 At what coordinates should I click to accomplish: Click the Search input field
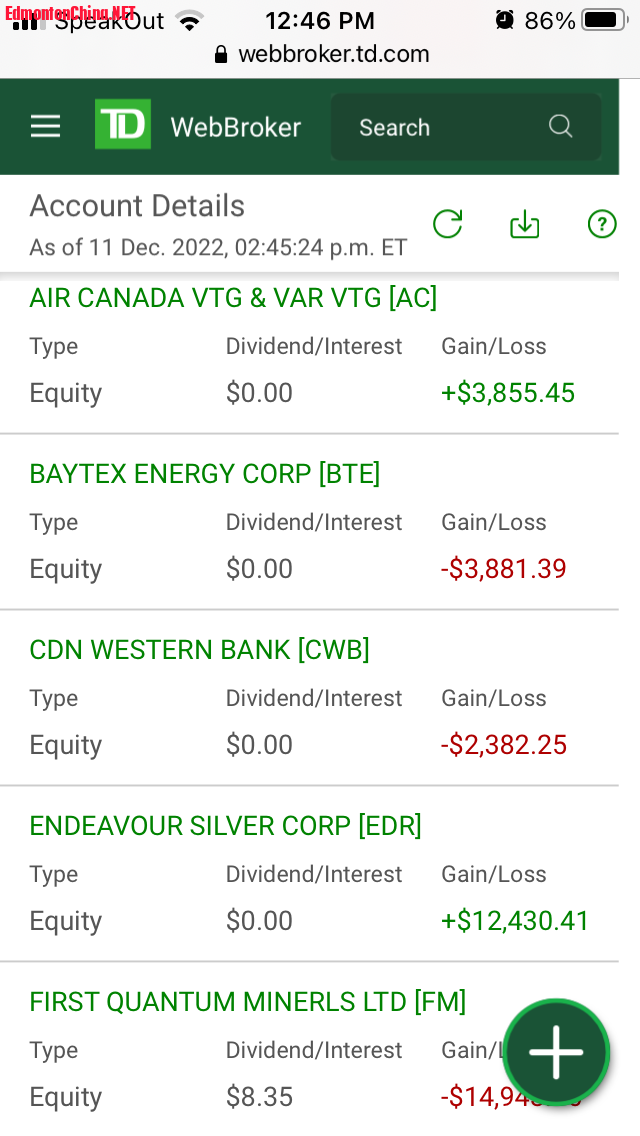pos(440,127)
